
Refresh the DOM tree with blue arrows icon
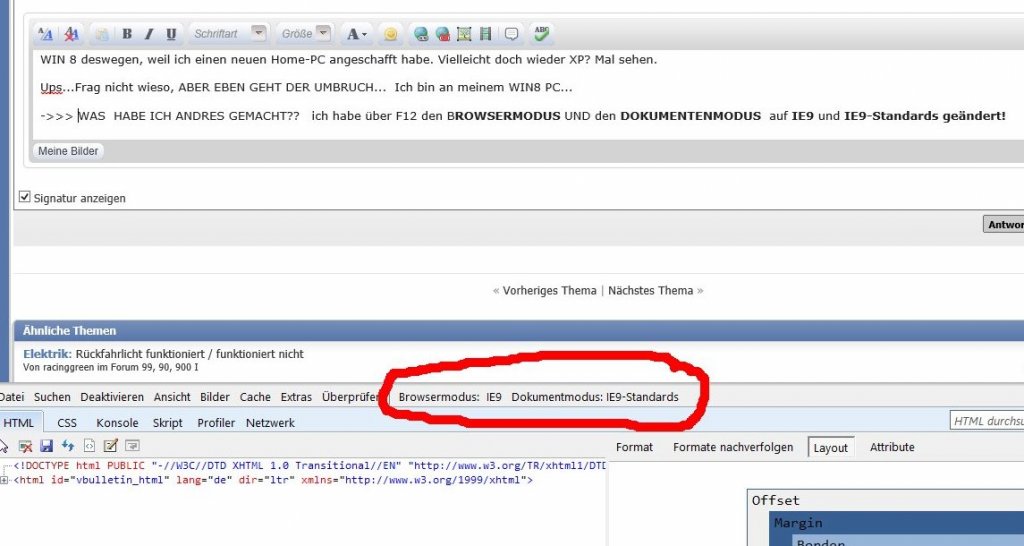(x=68, y=445)
